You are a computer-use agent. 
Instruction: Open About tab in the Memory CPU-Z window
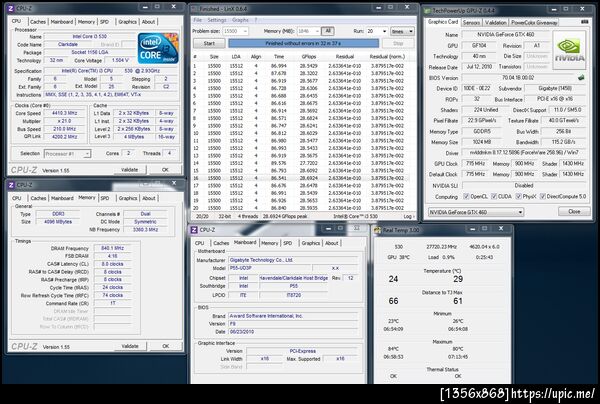149,198
